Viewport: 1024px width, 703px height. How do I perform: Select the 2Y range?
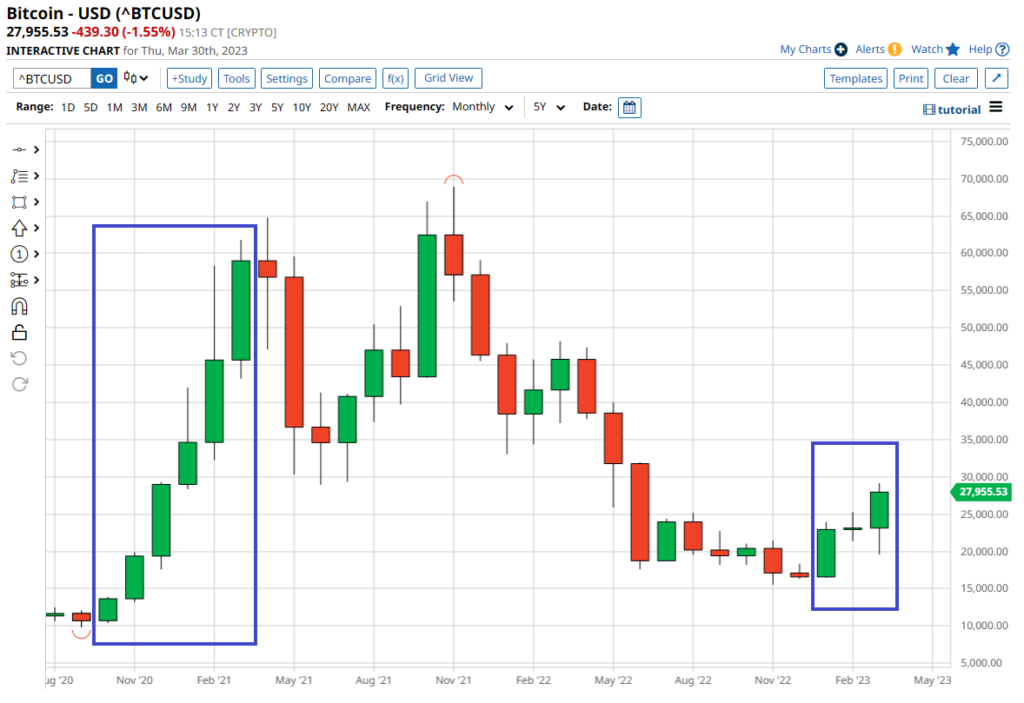click(234, 107)
